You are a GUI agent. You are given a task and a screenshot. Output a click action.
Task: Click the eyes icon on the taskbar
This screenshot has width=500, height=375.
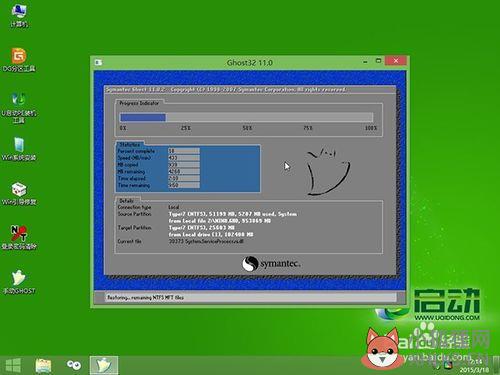74,365
